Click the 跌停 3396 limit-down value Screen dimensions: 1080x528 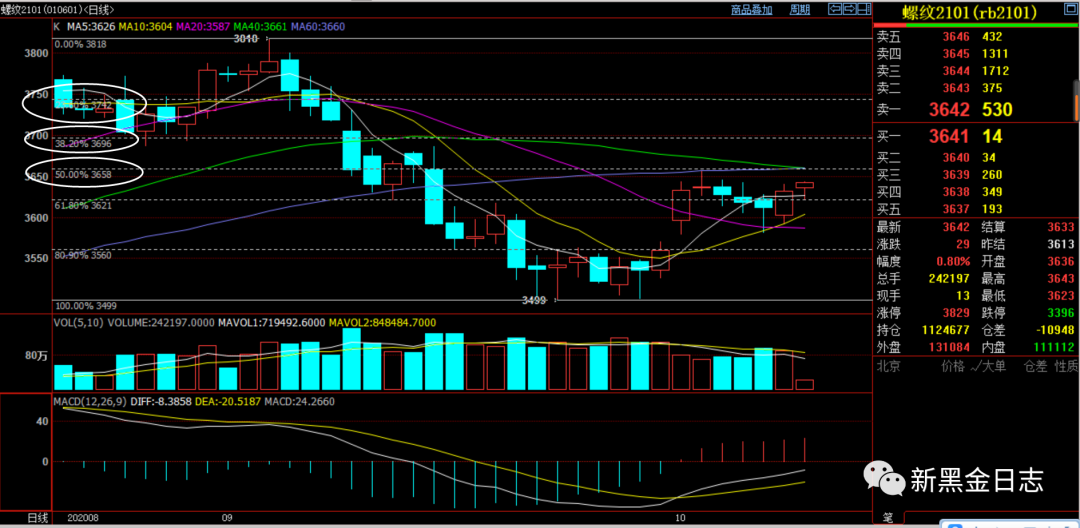1061,313
